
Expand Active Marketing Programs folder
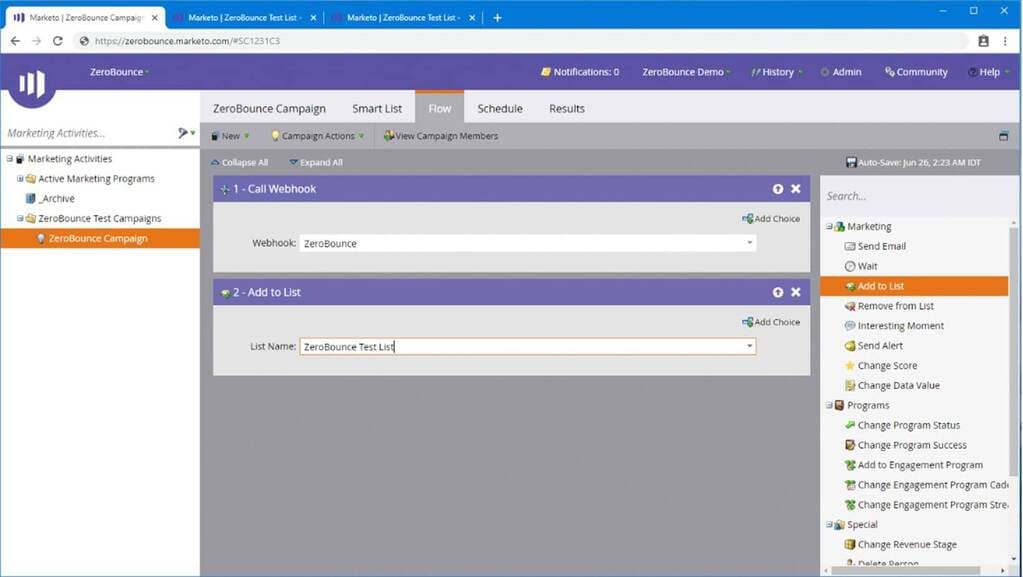pos(20,178)
